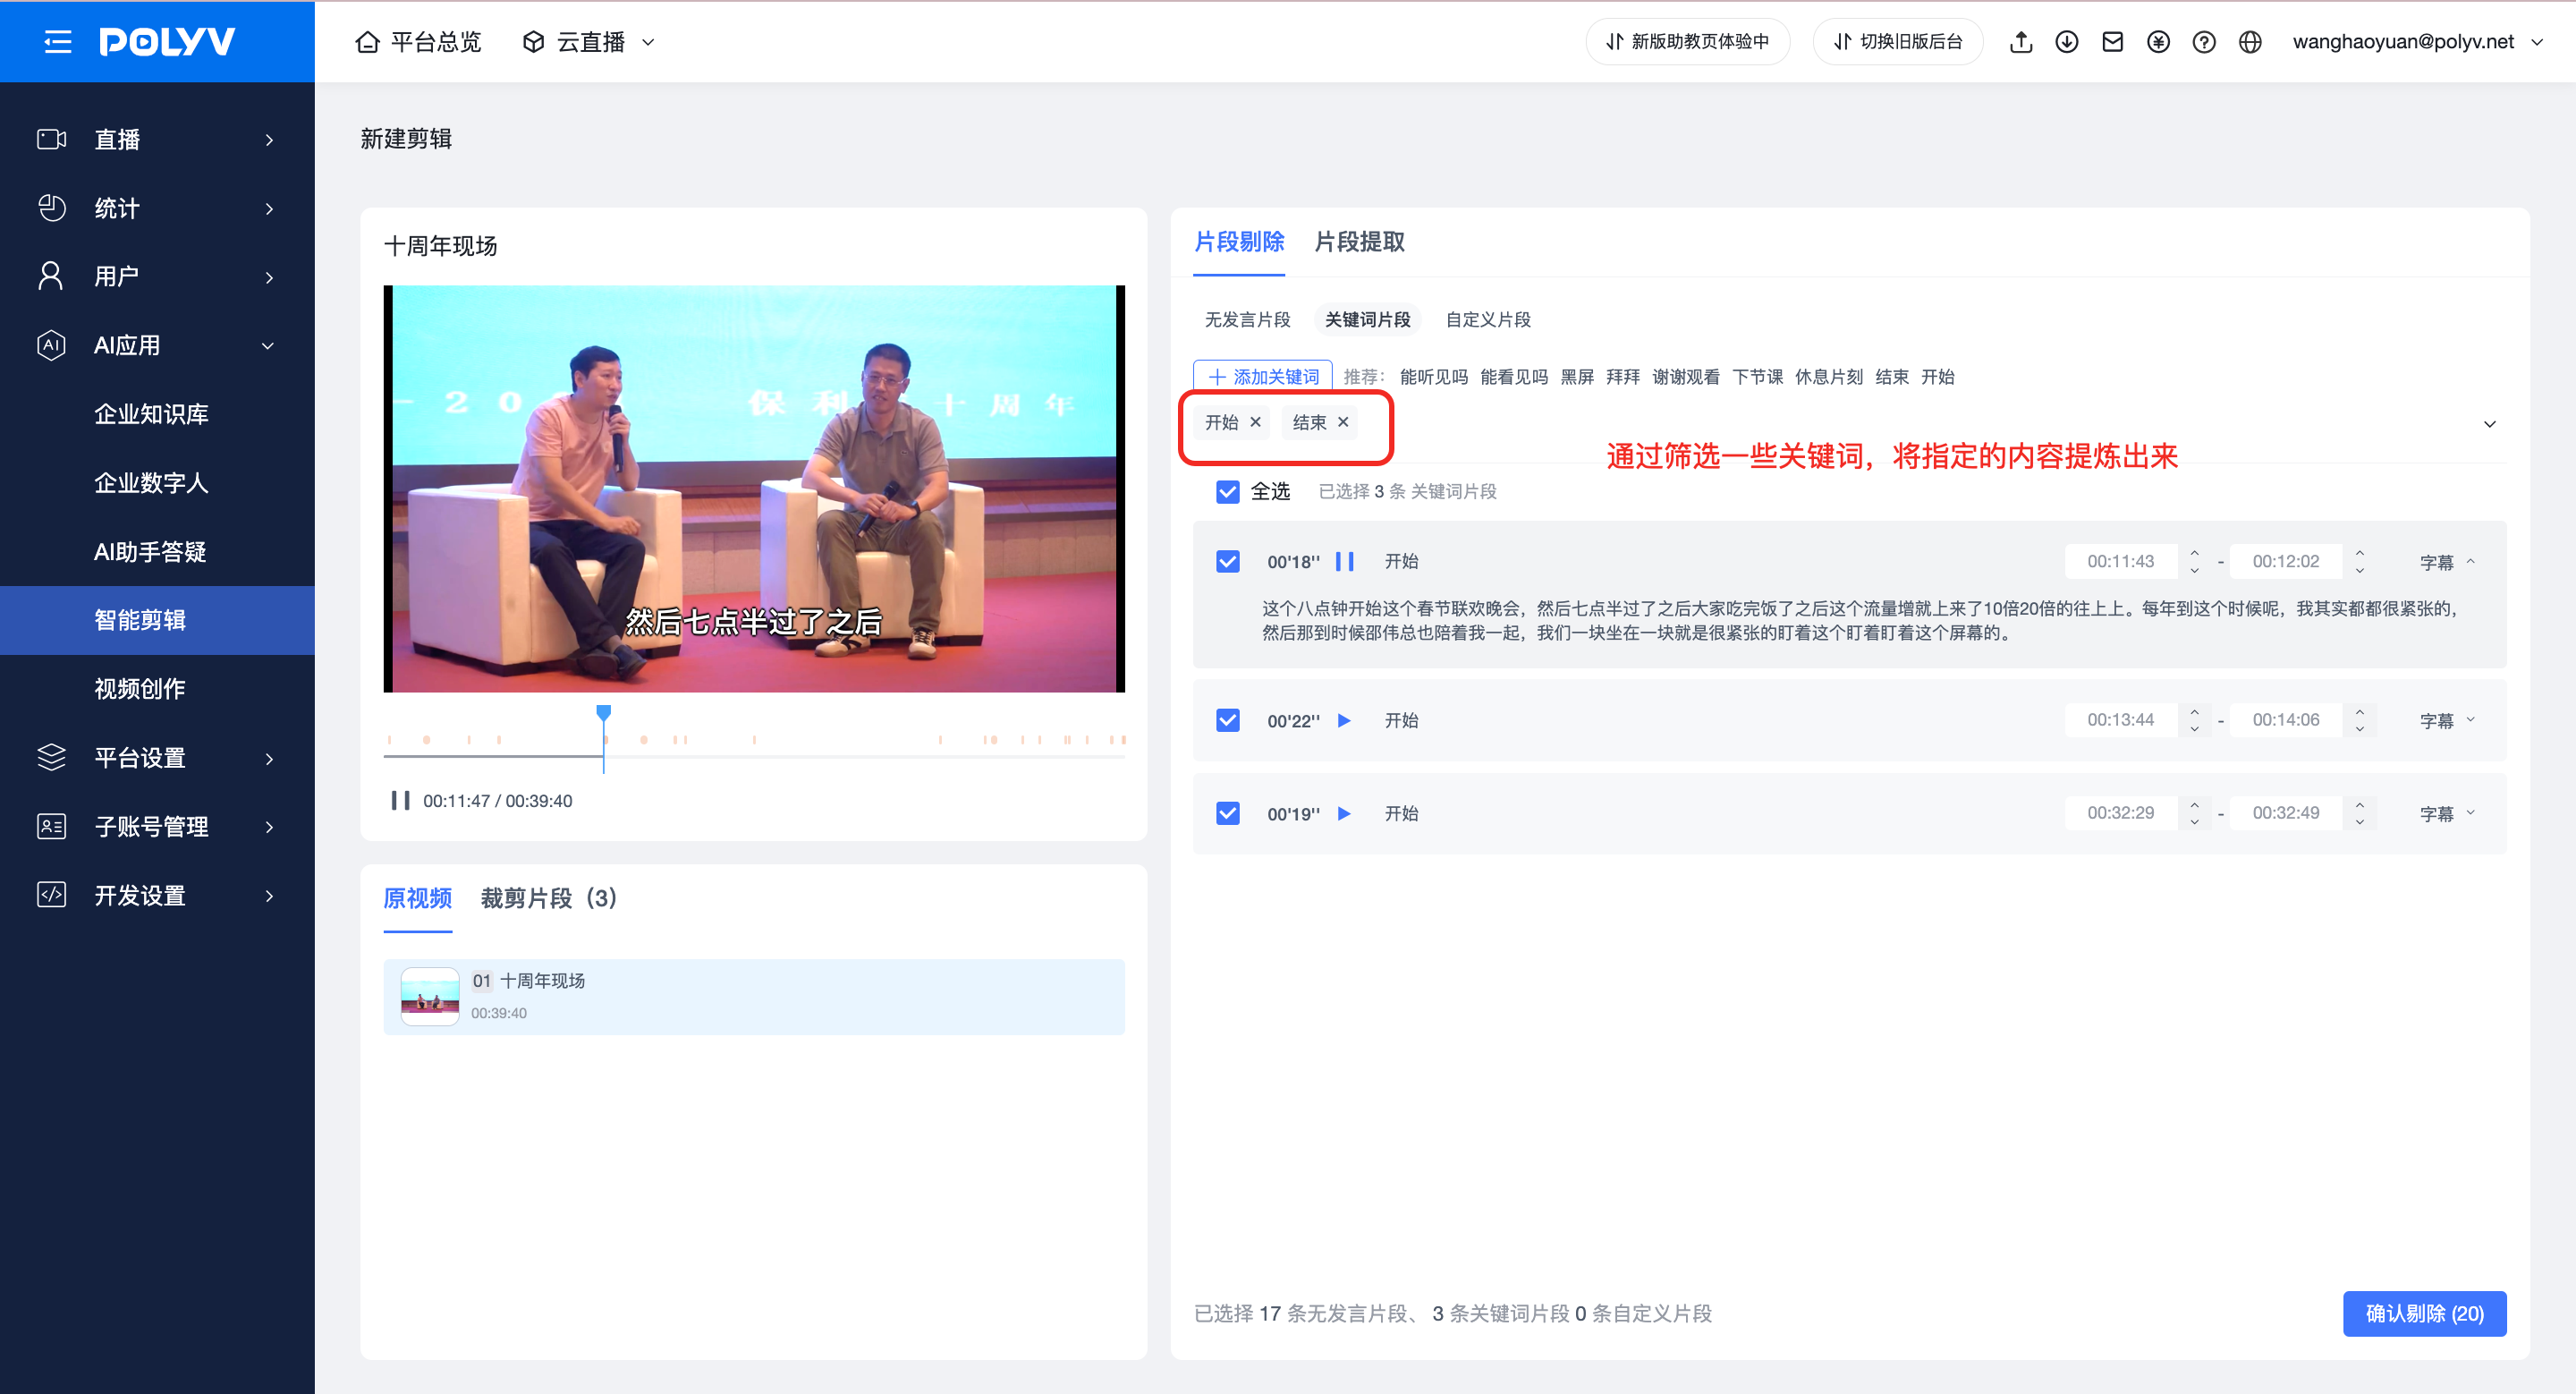Image resolution: width=2576 pixels, height=1394 pixels.
Task: Expand 字幕 subtitles for 00:13:44 segment
Action: [x=2447, y=720]
